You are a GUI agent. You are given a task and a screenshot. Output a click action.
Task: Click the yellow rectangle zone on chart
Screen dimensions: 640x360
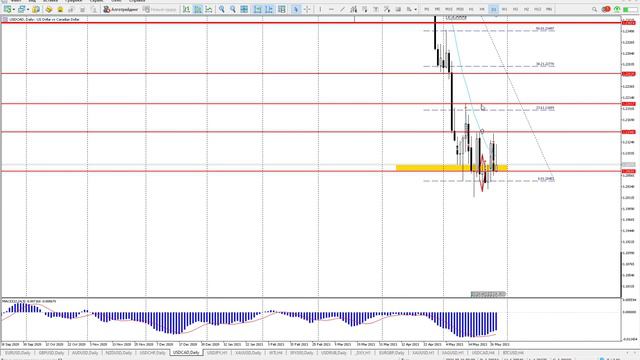point(451,168)
